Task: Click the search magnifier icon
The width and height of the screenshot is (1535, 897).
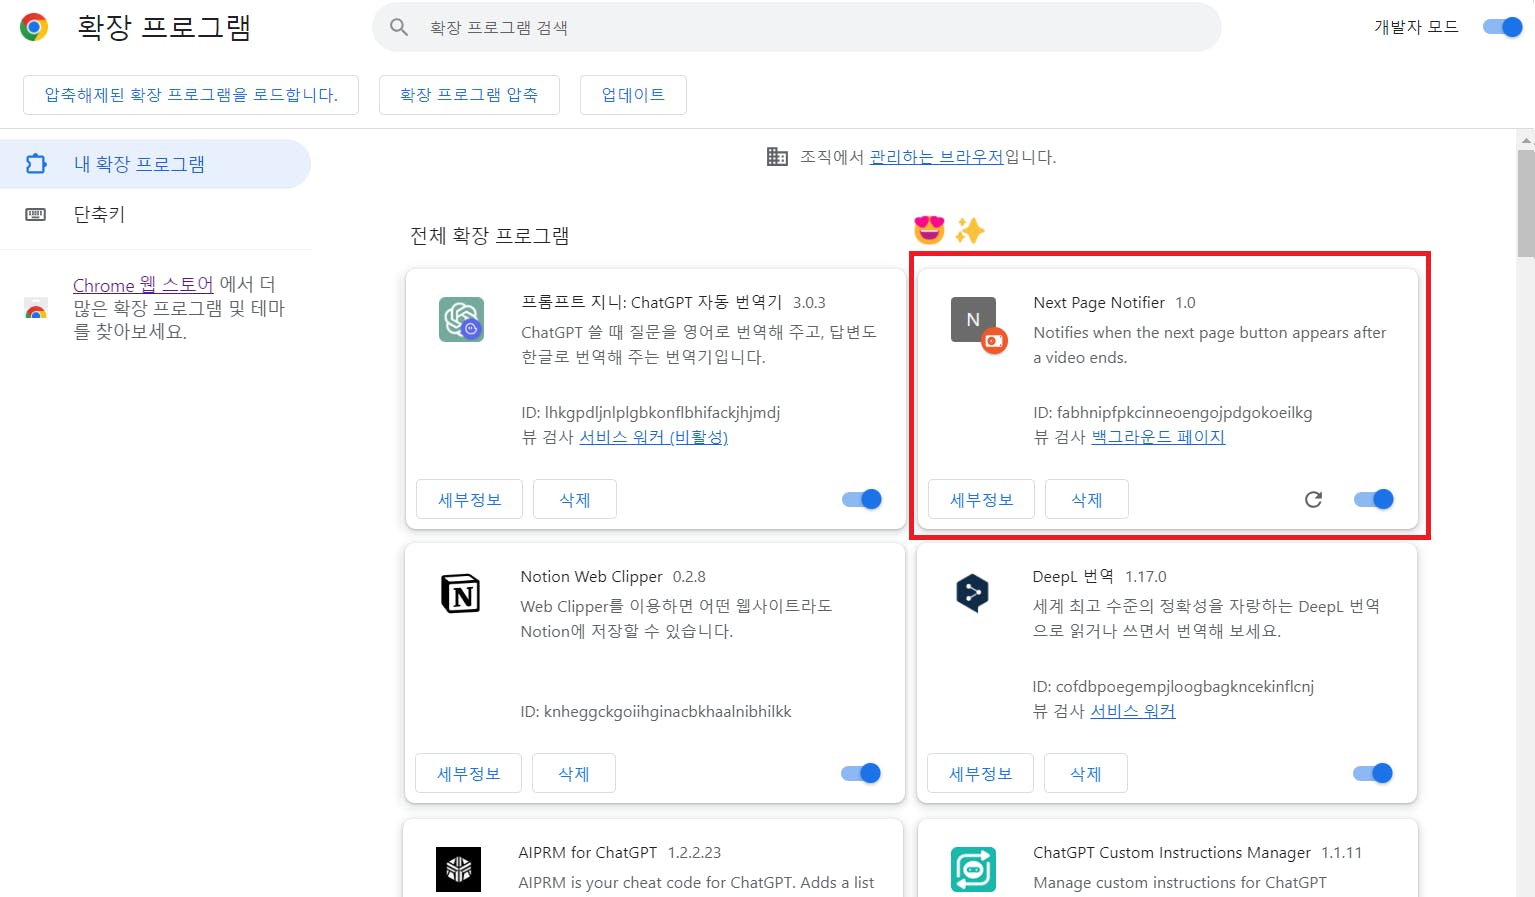Action: pyautogui.click(x=399, y=27)
